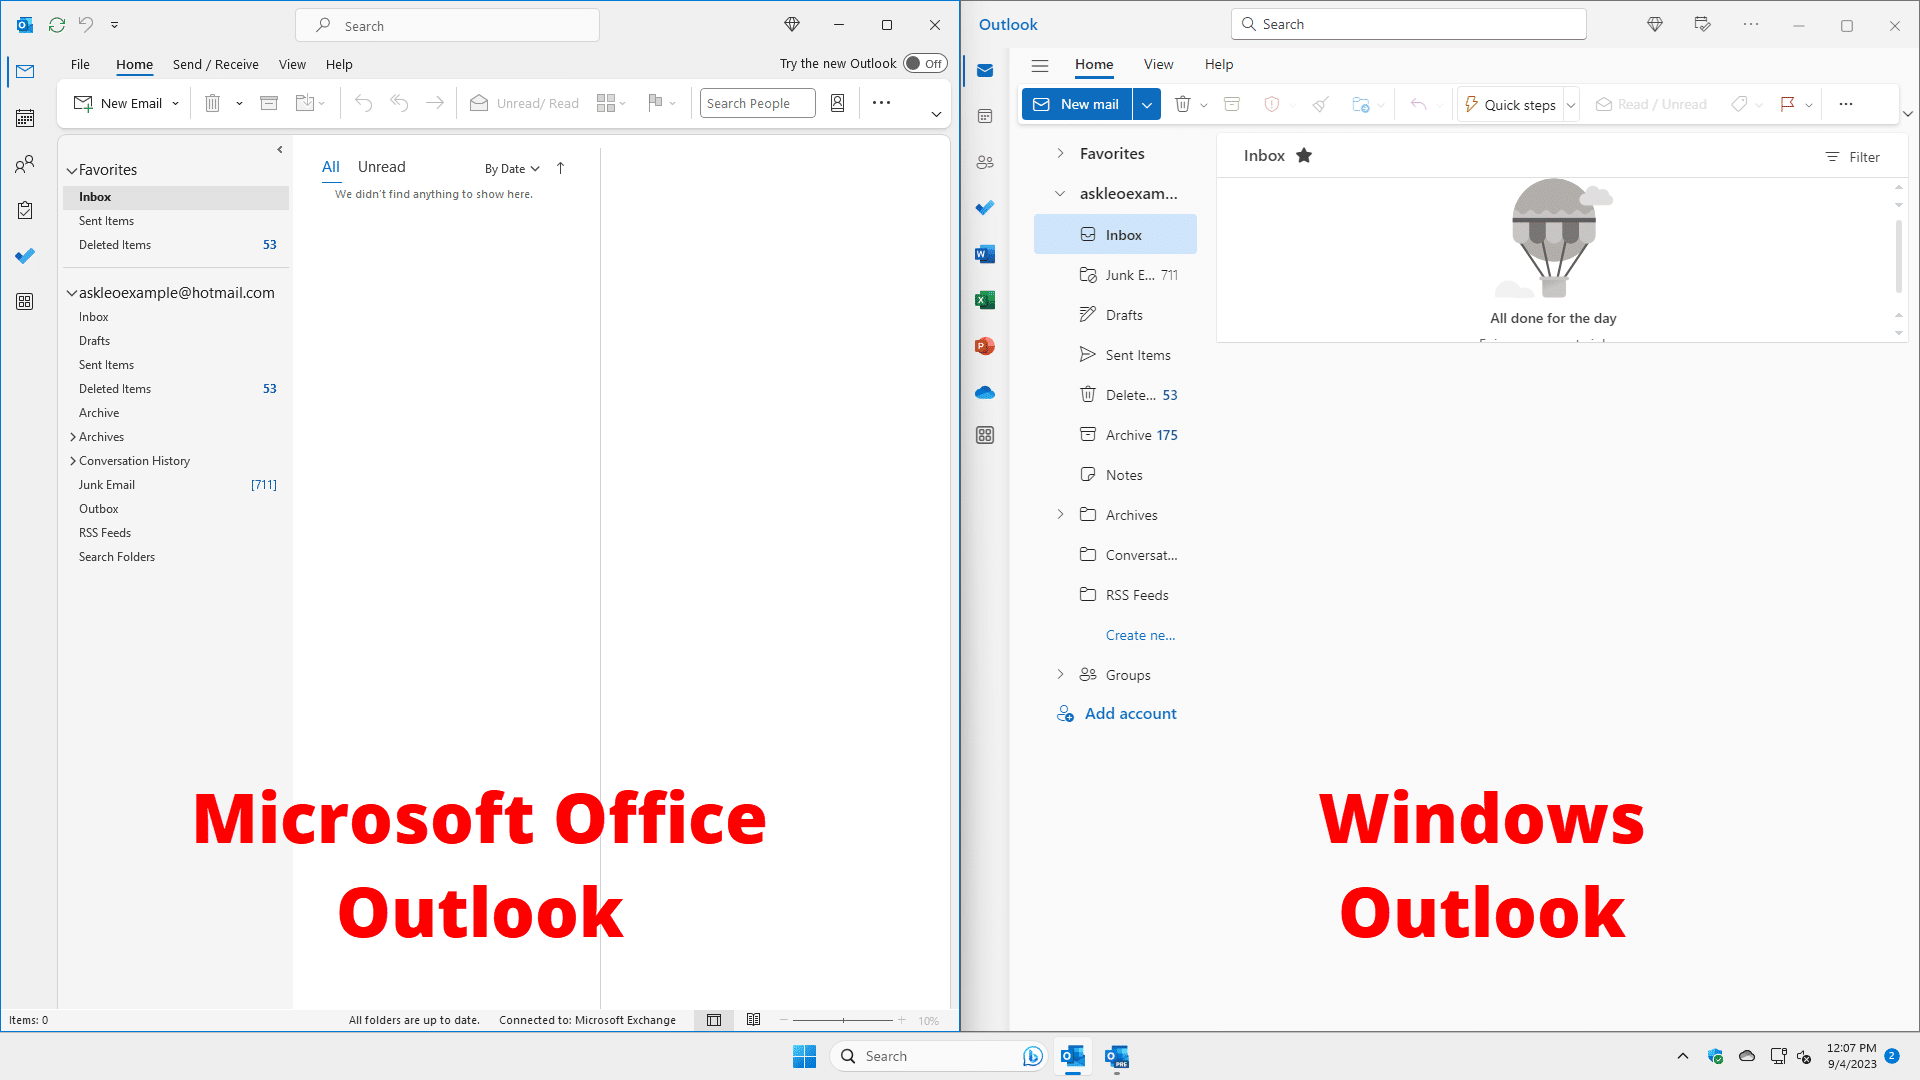Click Quick steps button in Windows Outlook

pyautogui.click(x=1510, y=105)
